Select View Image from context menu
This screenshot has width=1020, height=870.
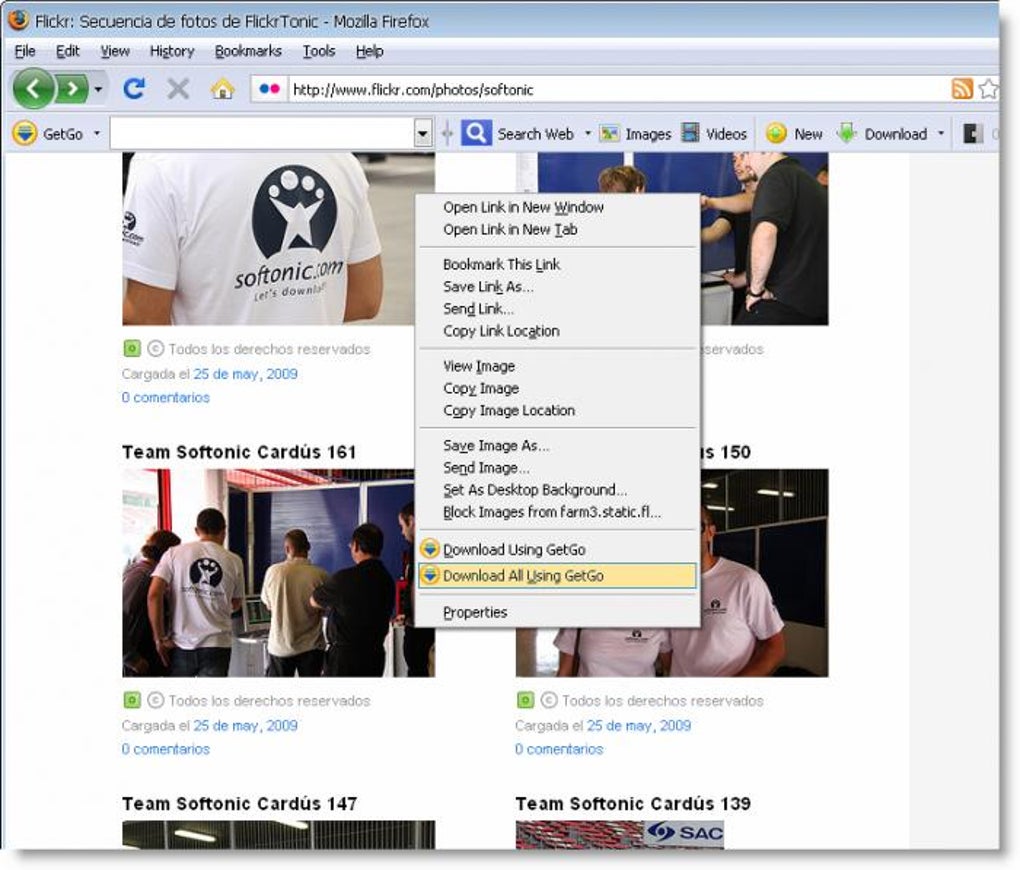click(557, 366)
